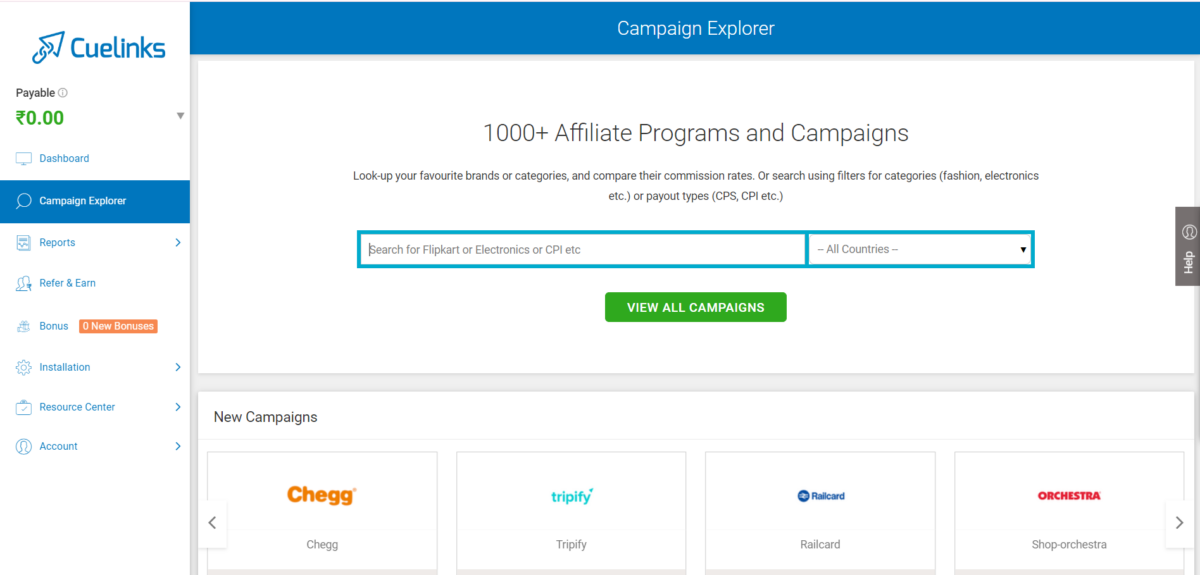
Task: Click the Tripify name label
Action: tap(571, 545)
